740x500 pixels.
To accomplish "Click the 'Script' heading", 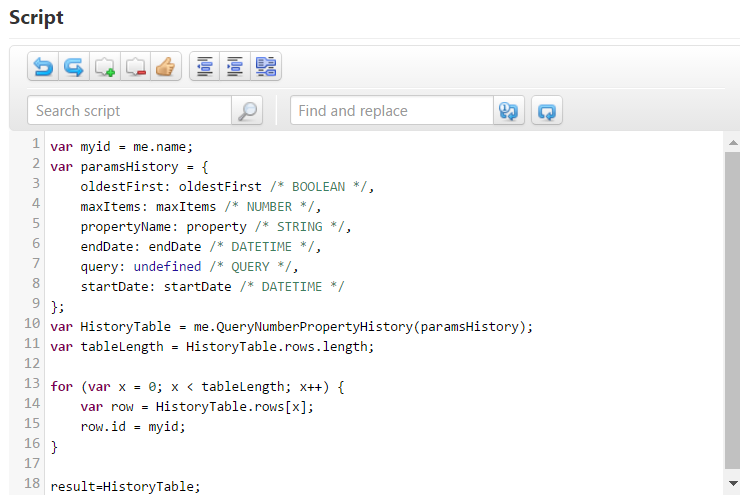I will pos(36,17).
